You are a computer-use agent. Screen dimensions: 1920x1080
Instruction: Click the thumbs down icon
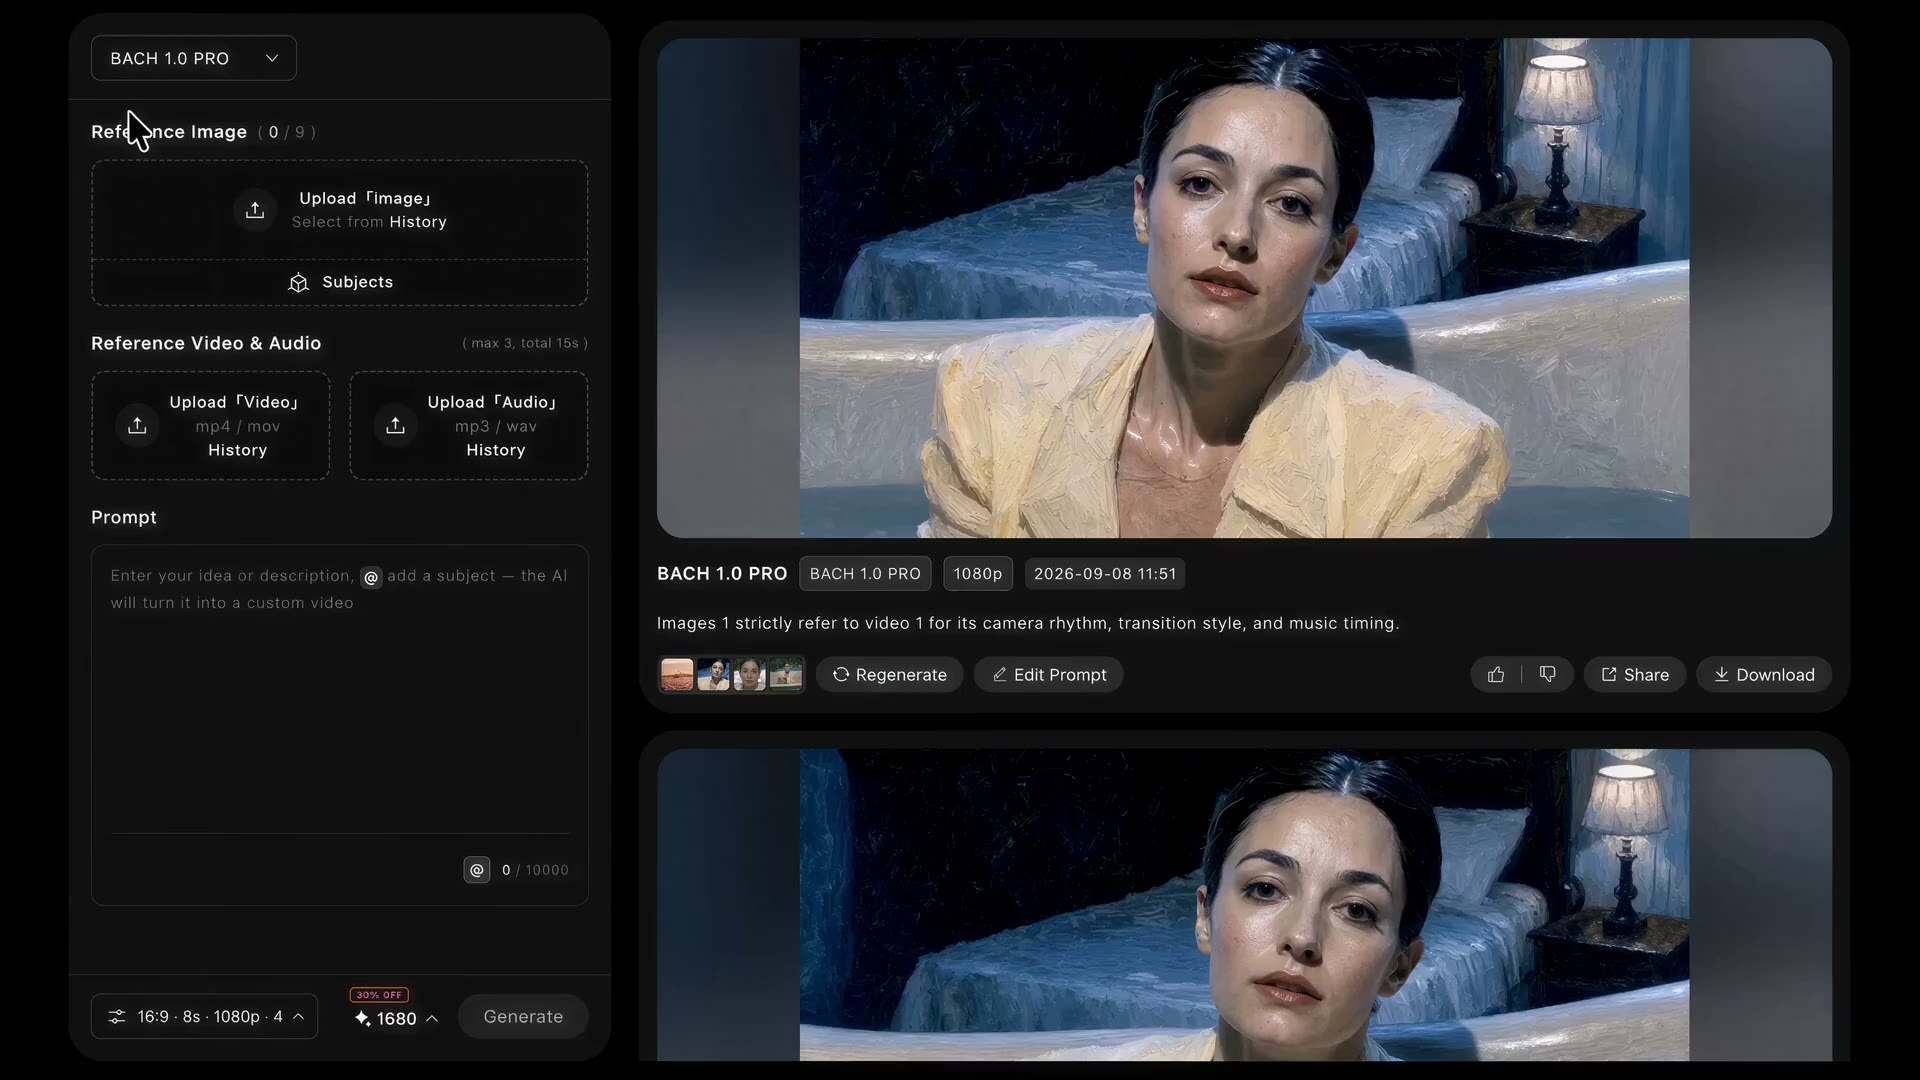click(x=1547, y=675)
